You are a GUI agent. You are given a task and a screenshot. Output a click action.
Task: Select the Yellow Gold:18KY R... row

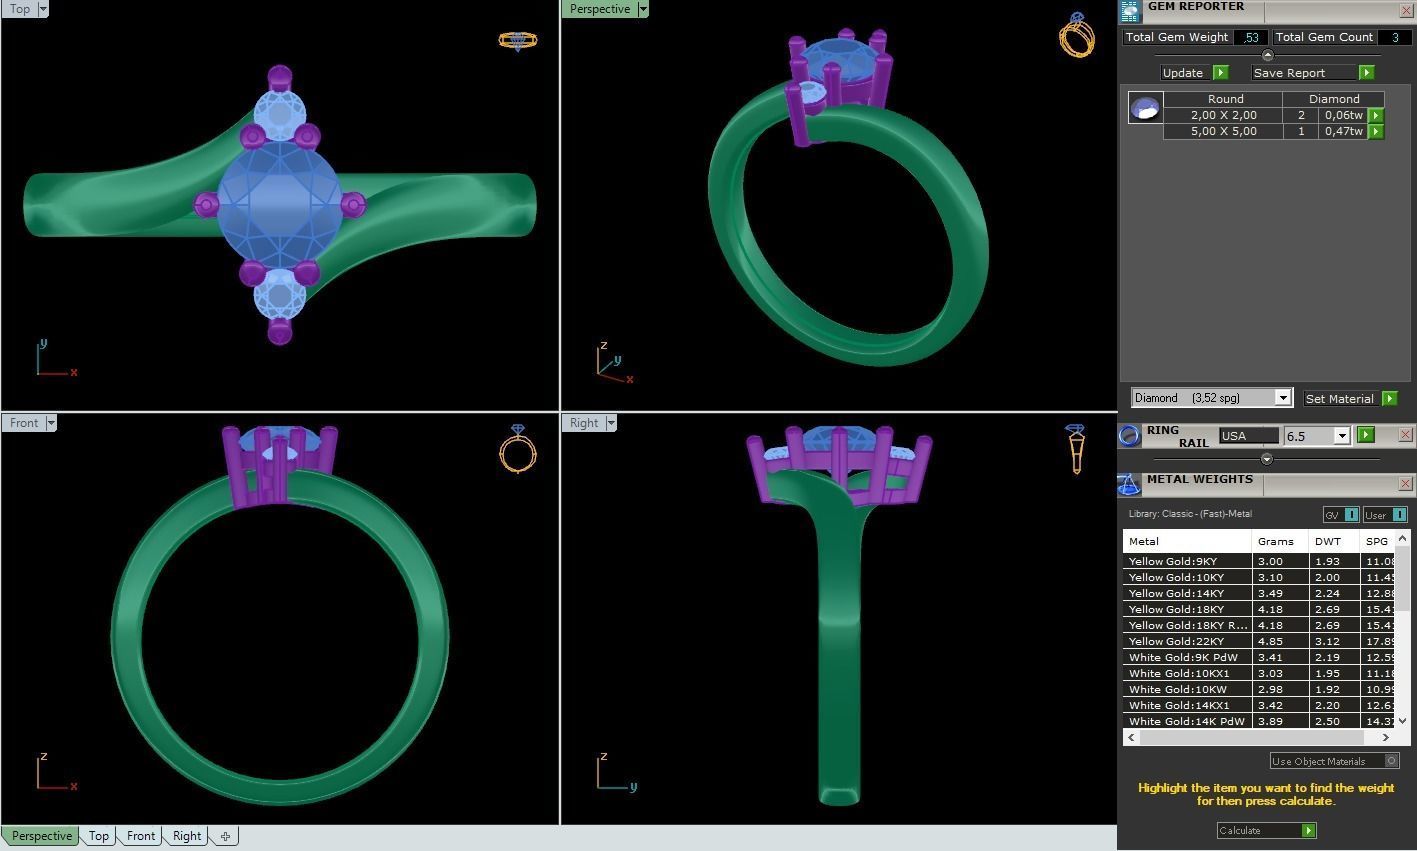tap(1261, 625)
